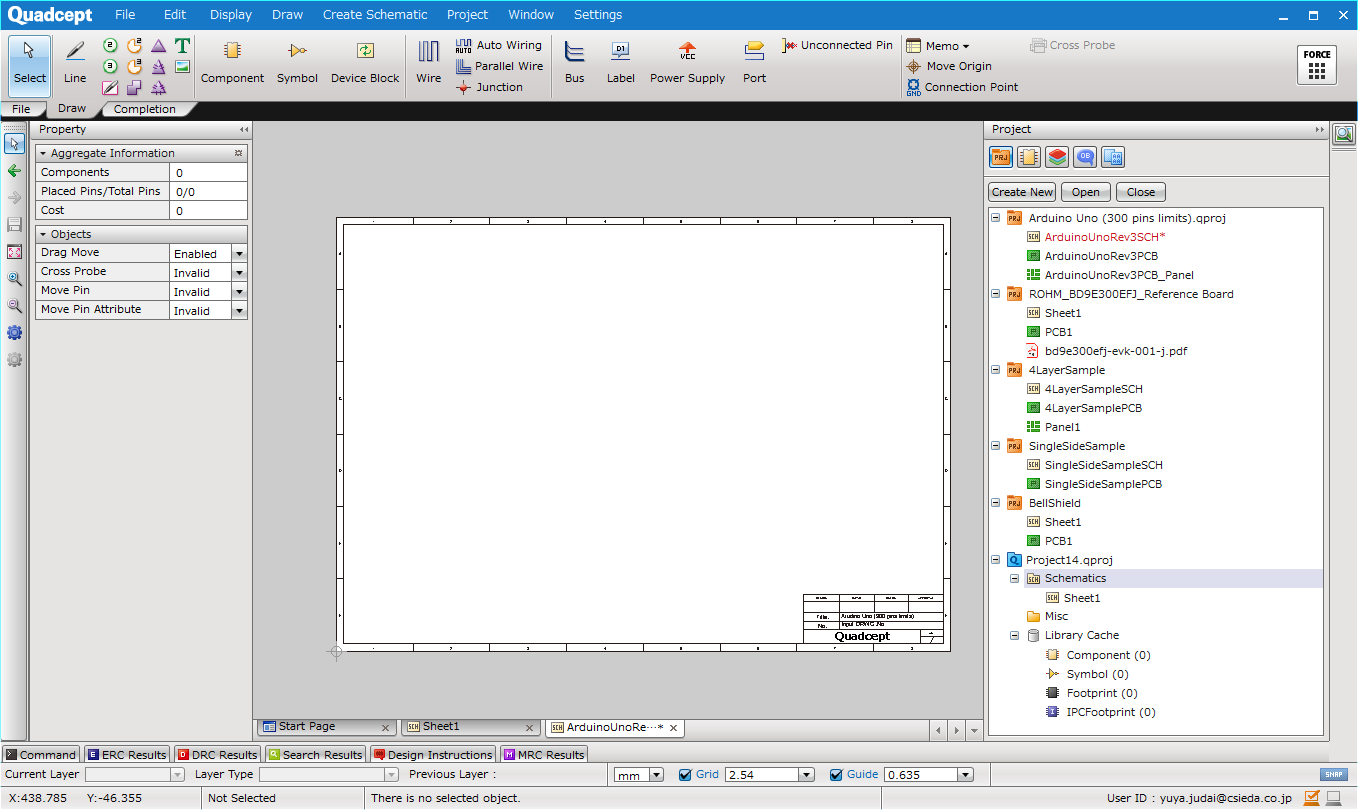Click the SNAP button in status bar
1358x810 pixels.
pos(1334,775)
